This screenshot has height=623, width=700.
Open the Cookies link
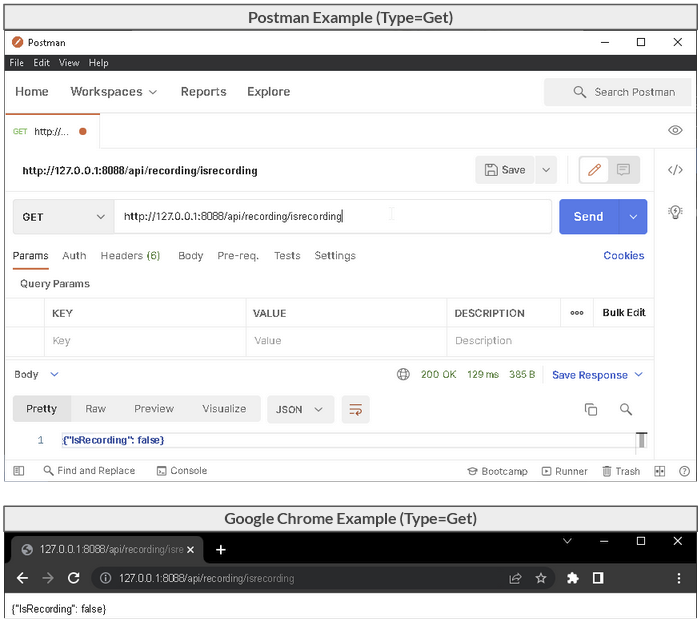[623, 256]
